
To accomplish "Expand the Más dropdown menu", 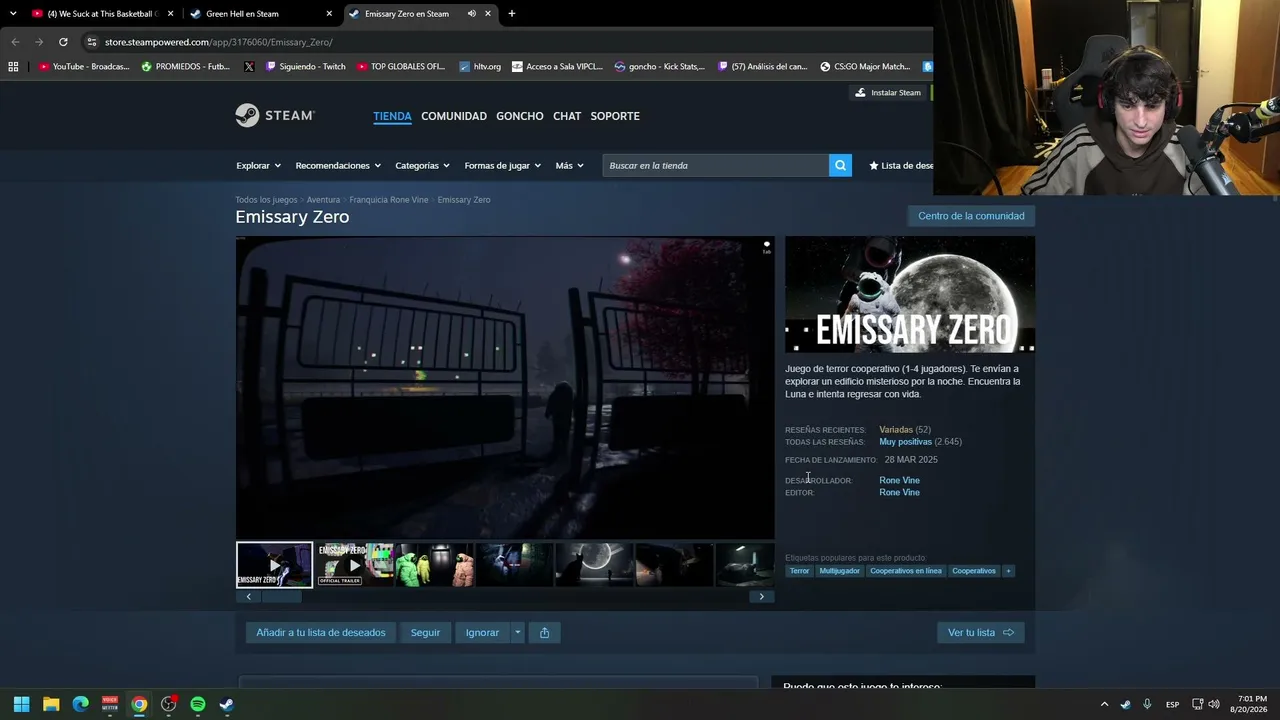I will click(569, 165).
